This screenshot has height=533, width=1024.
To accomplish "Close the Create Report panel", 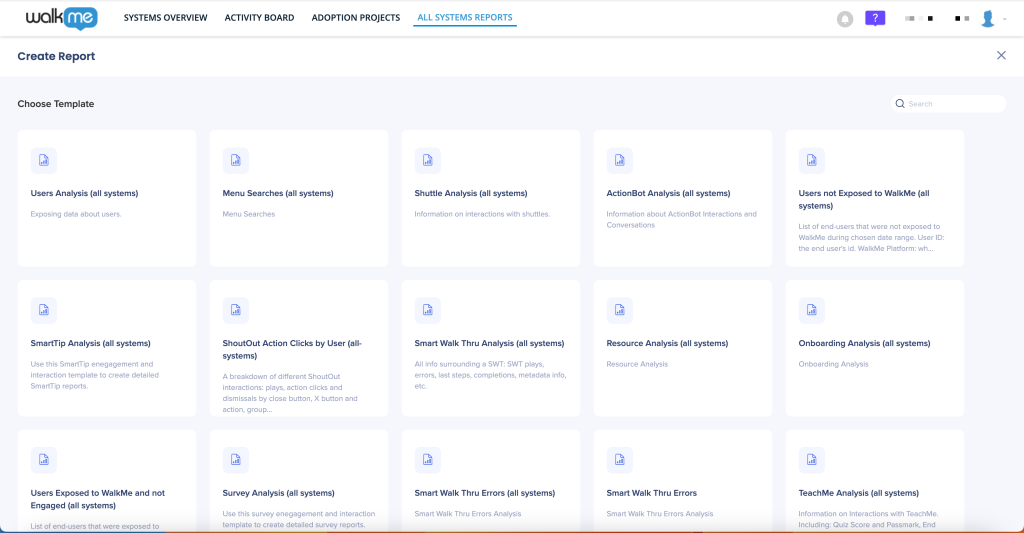I will pos(1001,56).
